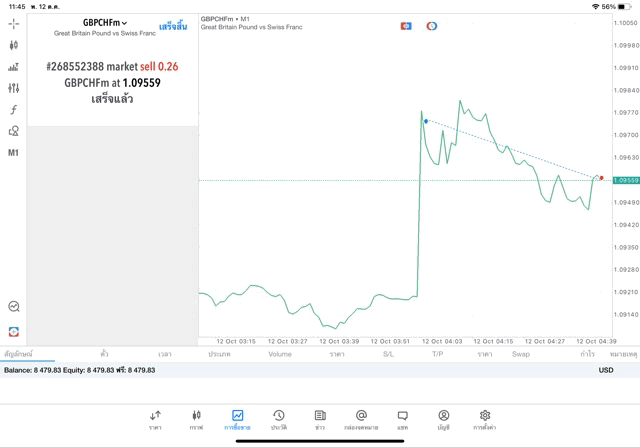Tap the GBPCHFm • M1 chart title
This screenshot has height=447, width=640.
tap(225, 19)
